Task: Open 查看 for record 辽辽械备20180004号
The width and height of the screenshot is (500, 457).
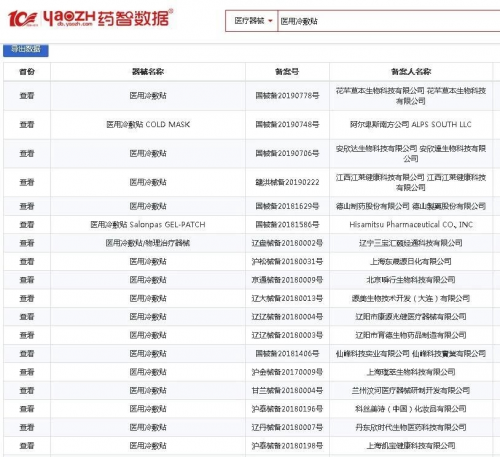Action: (x=27, y=317)
